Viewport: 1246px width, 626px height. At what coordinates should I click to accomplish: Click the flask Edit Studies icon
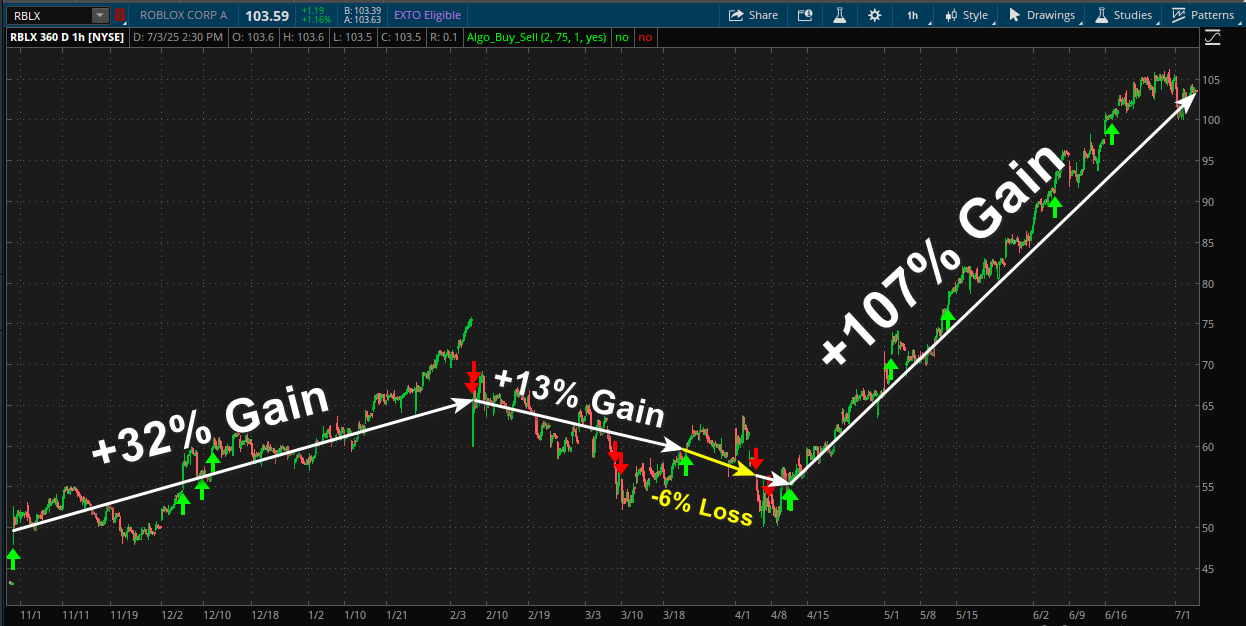click(839, 15)
